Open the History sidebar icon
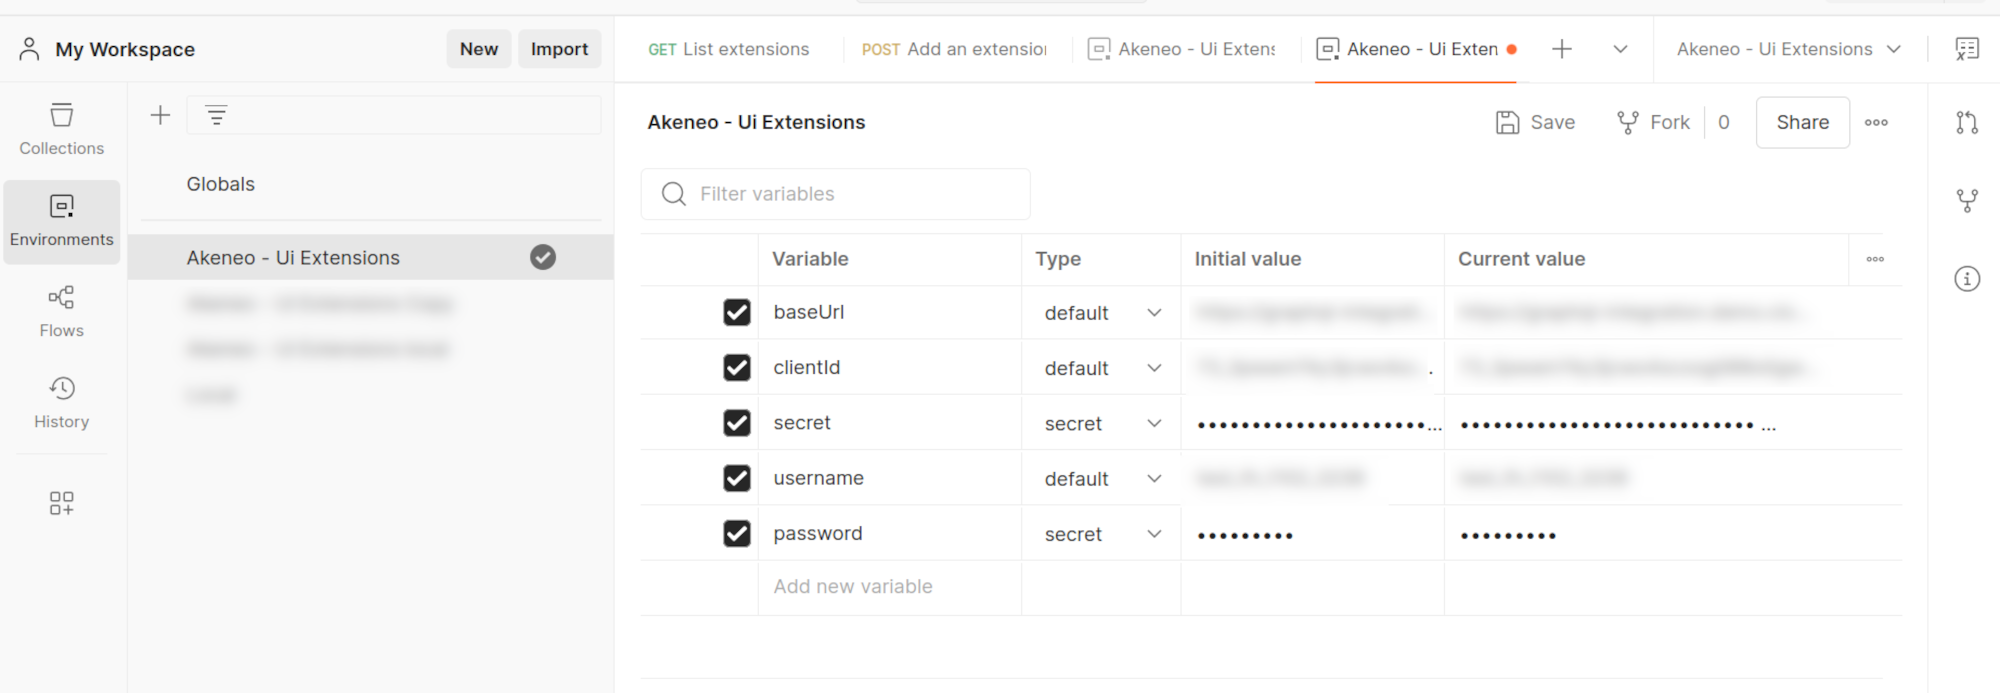Viewport: 2000px width, 693px height. click(61, 402)
